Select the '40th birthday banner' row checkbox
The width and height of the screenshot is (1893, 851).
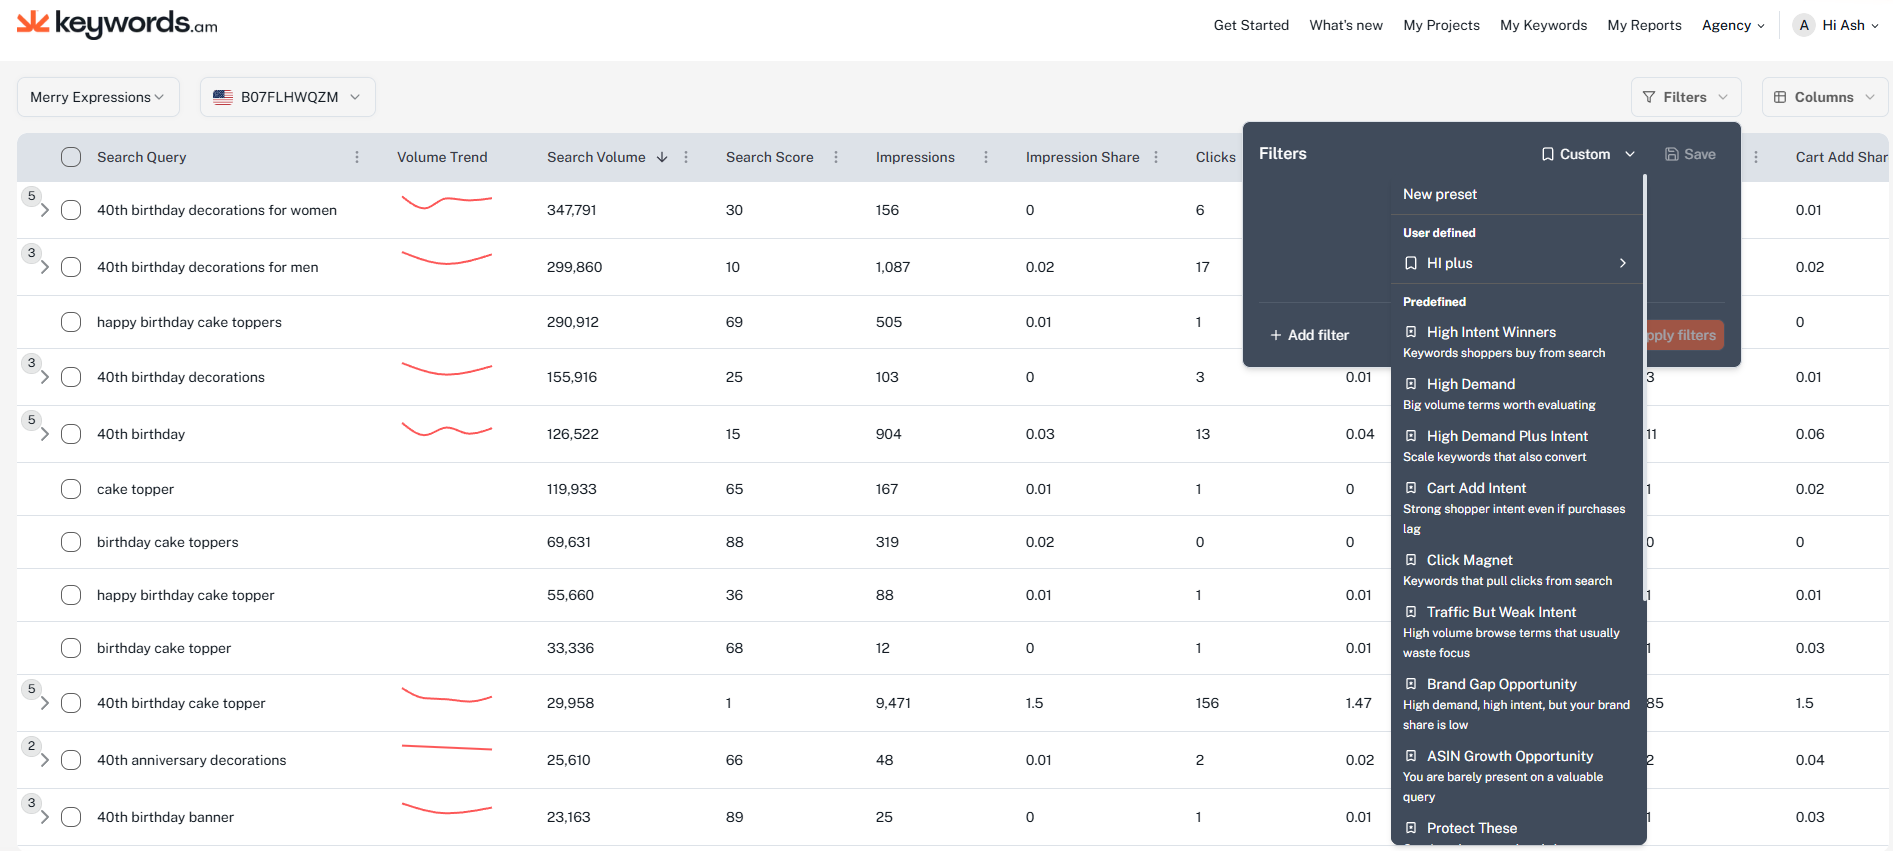(x=71, y=817)
